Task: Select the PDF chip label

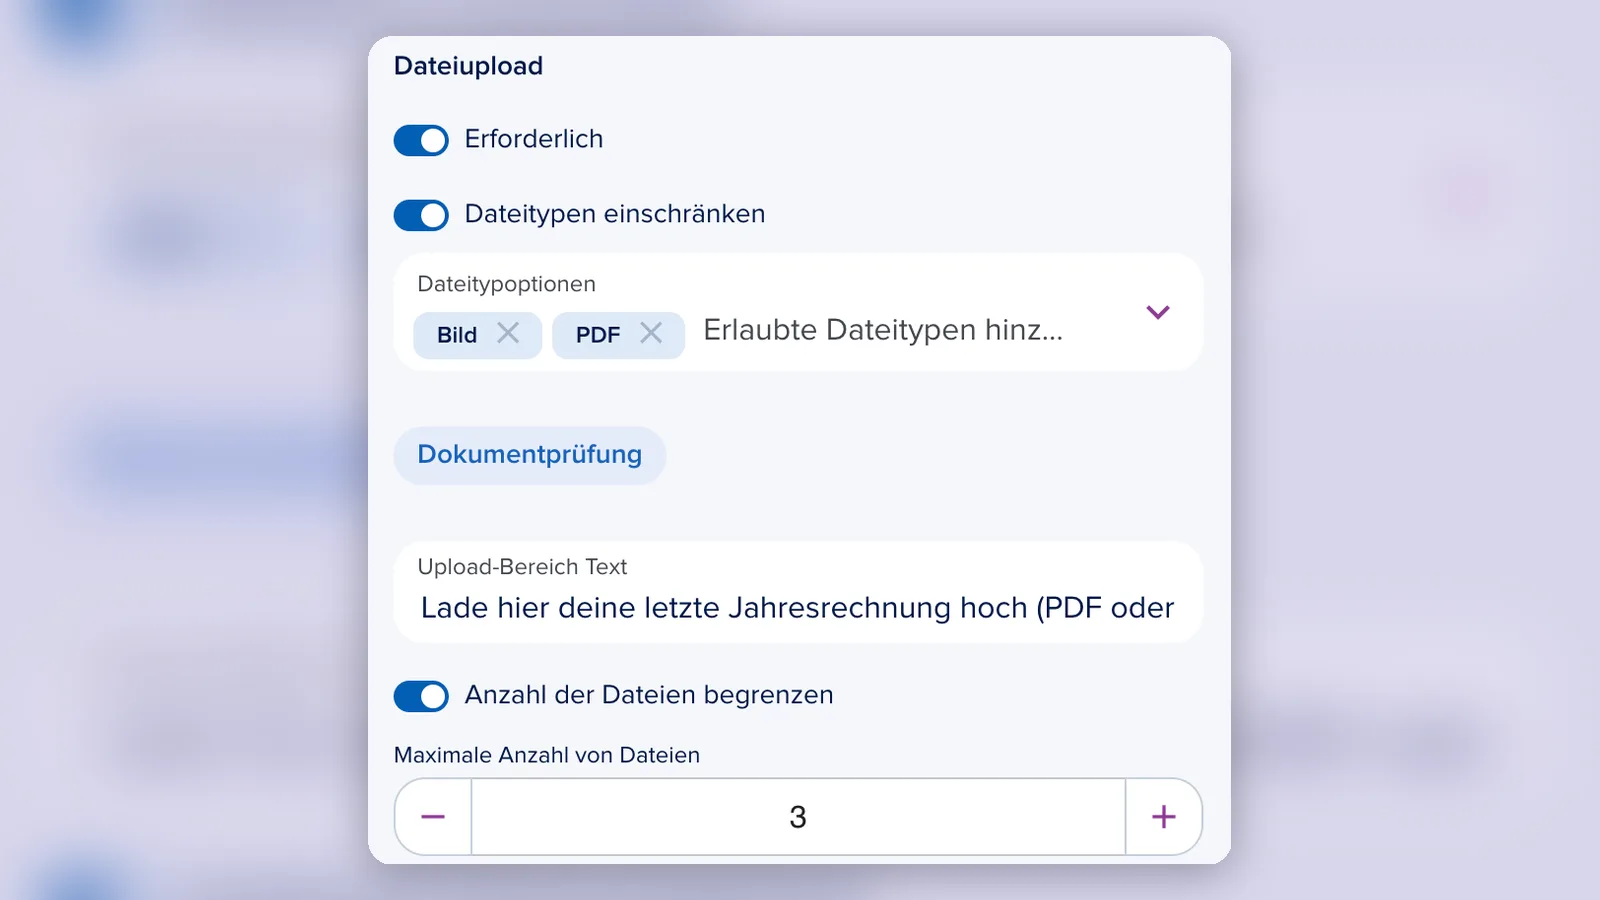Action: (x=598, y=335)
